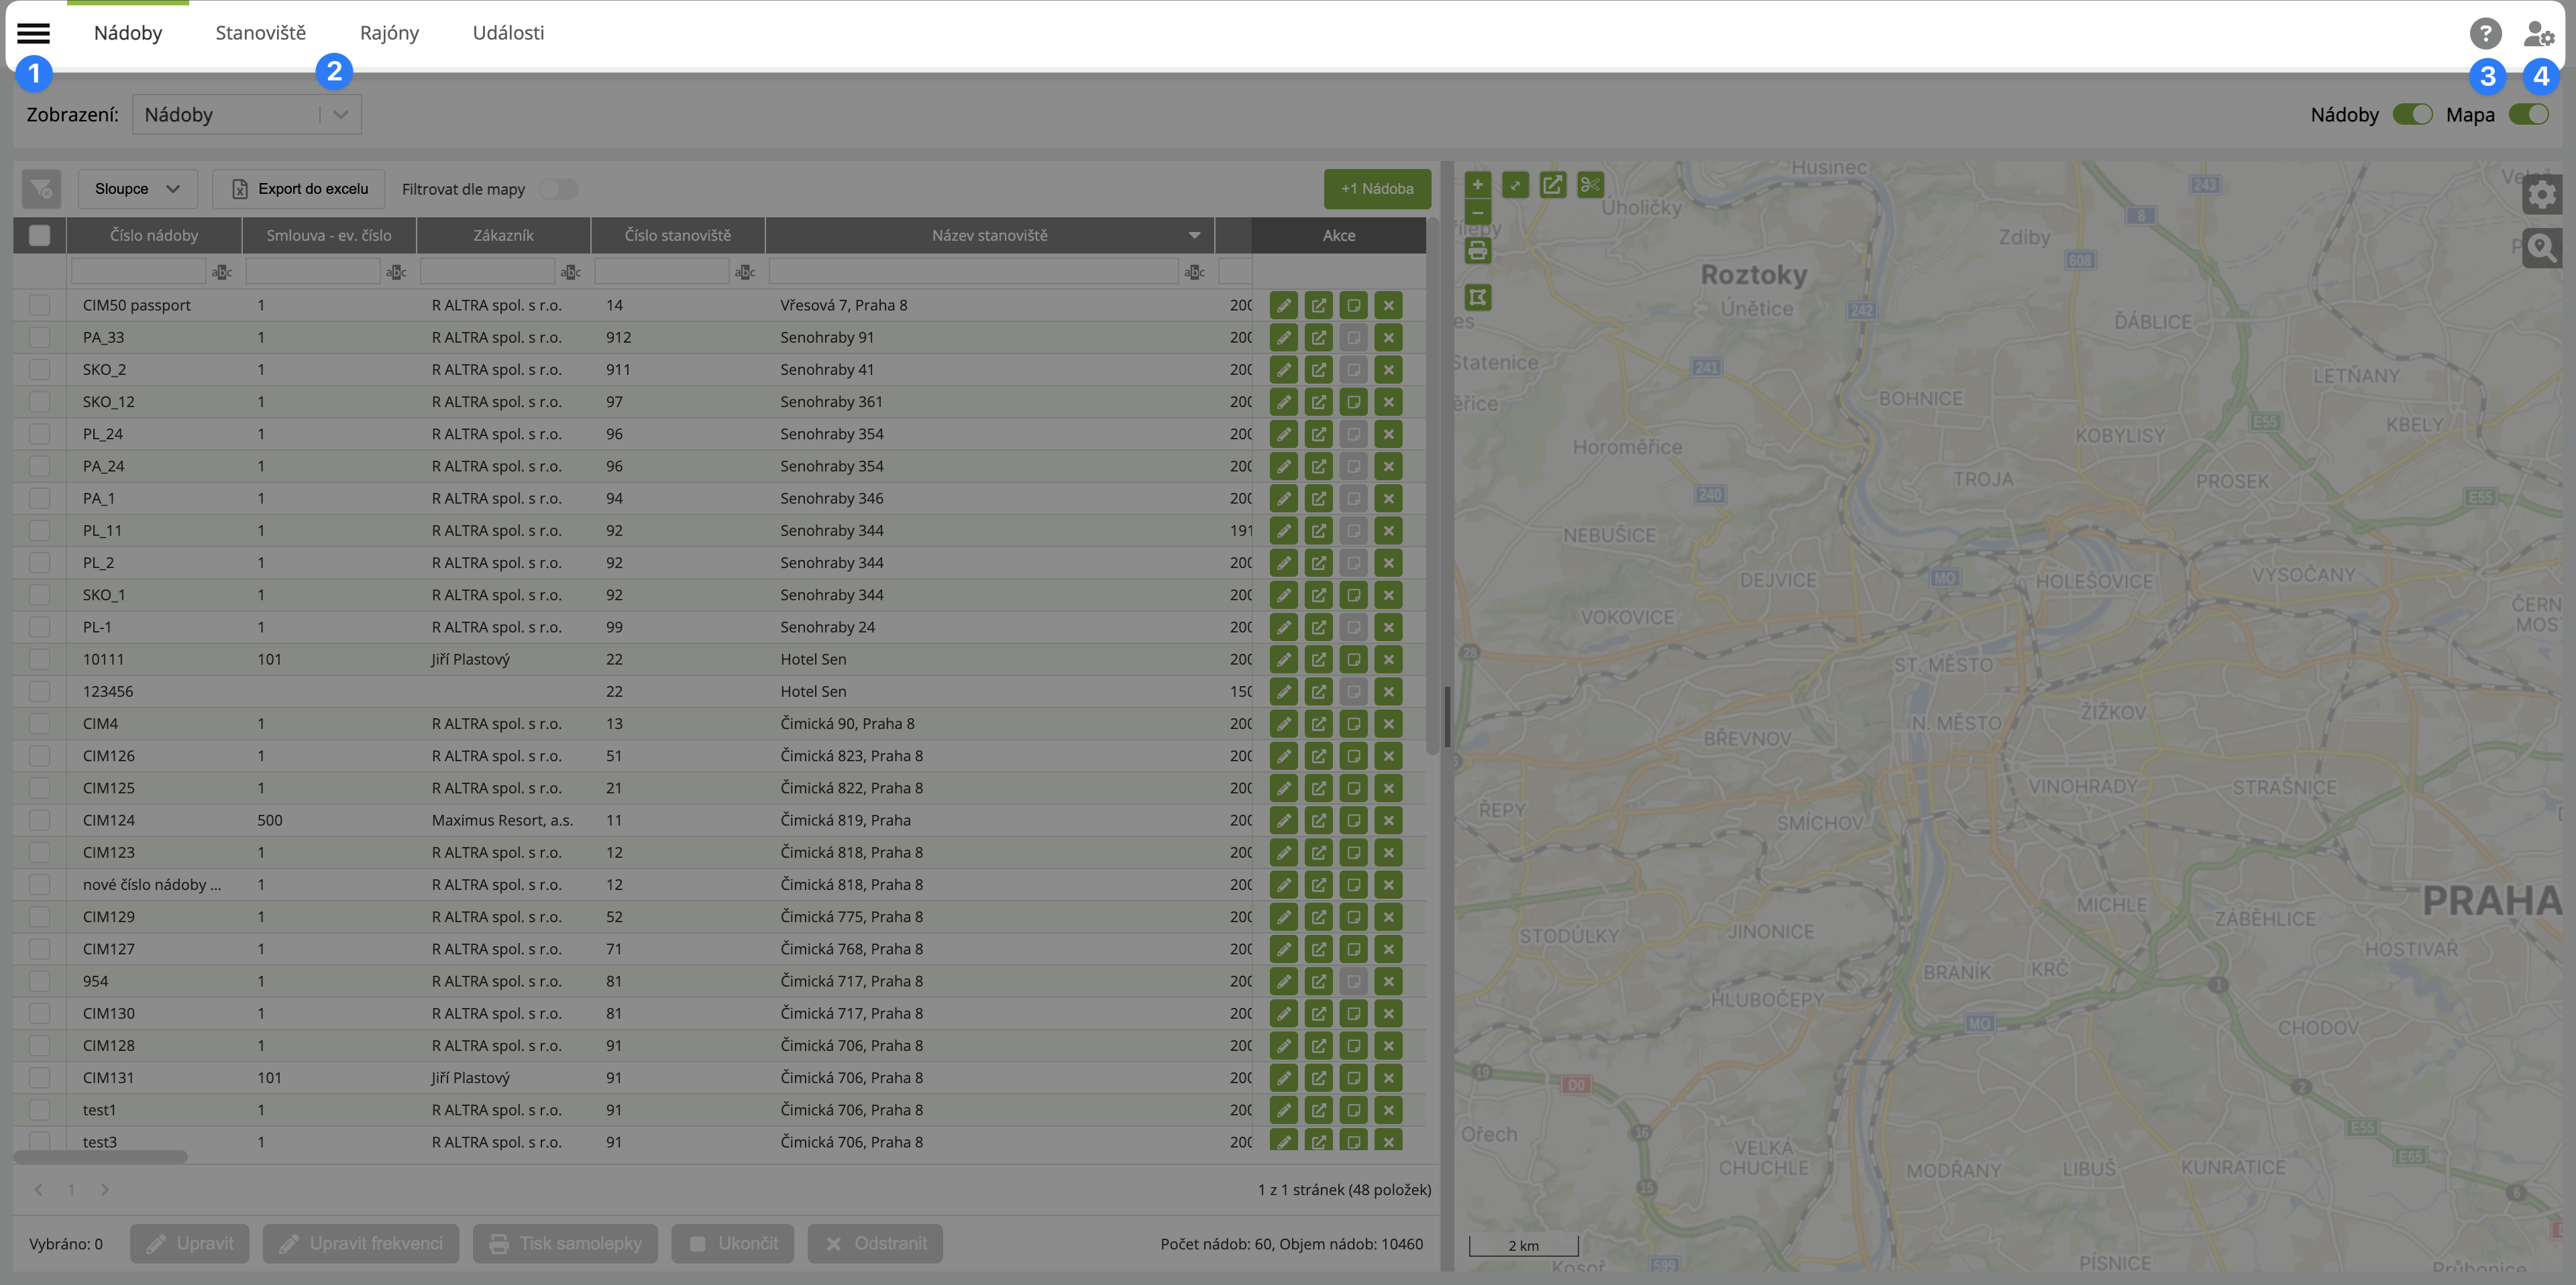Expand the Sloupce columns dropdown

click(137, 189)
